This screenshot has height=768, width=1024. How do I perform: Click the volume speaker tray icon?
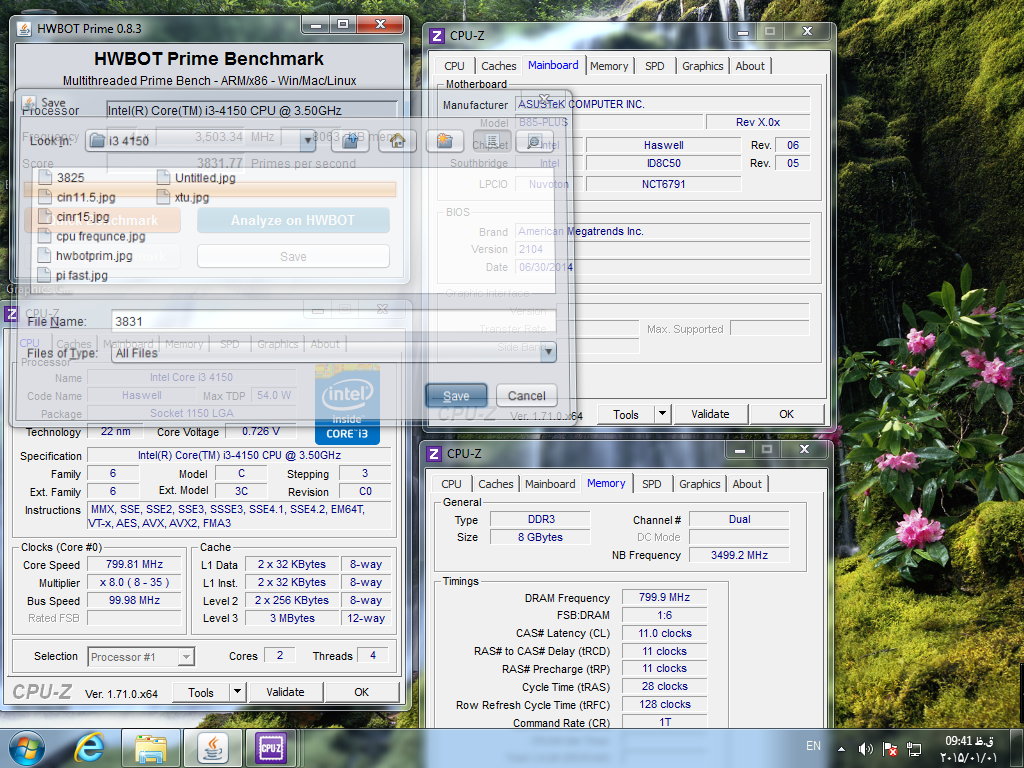(865, 749)
